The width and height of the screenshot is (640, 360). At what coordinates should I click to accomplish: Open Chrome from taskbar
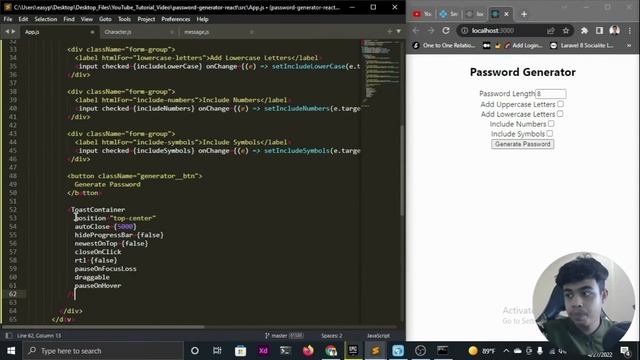[331, 351]
